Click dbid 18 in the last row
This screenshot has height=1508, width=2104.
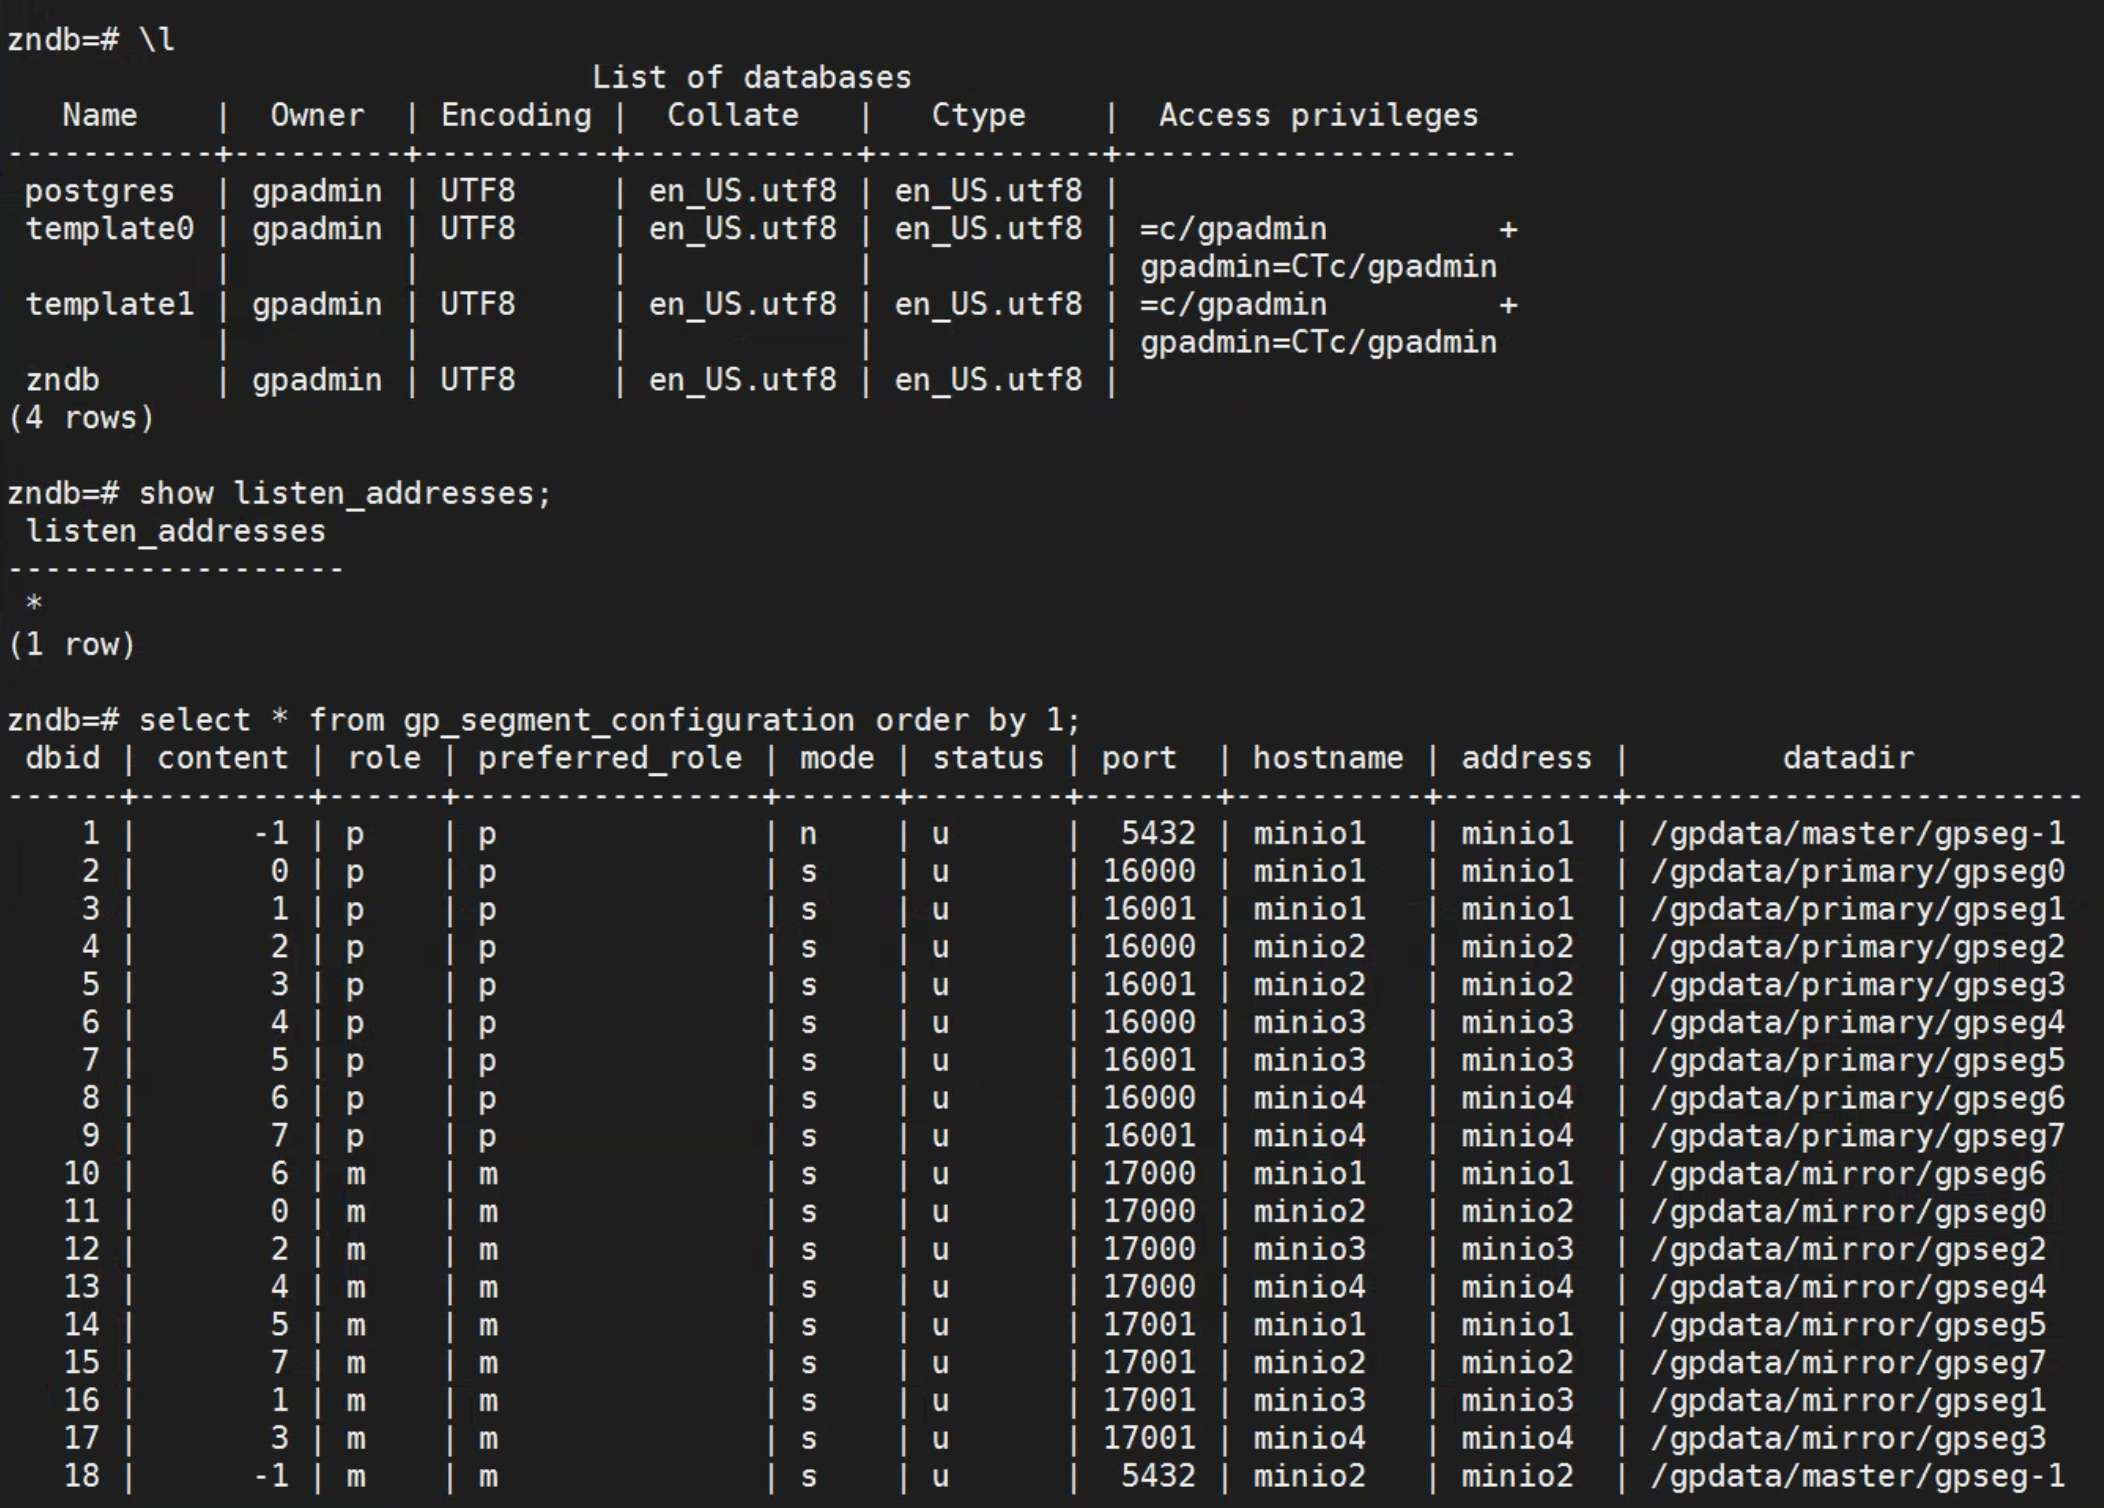click(81, 1477)
